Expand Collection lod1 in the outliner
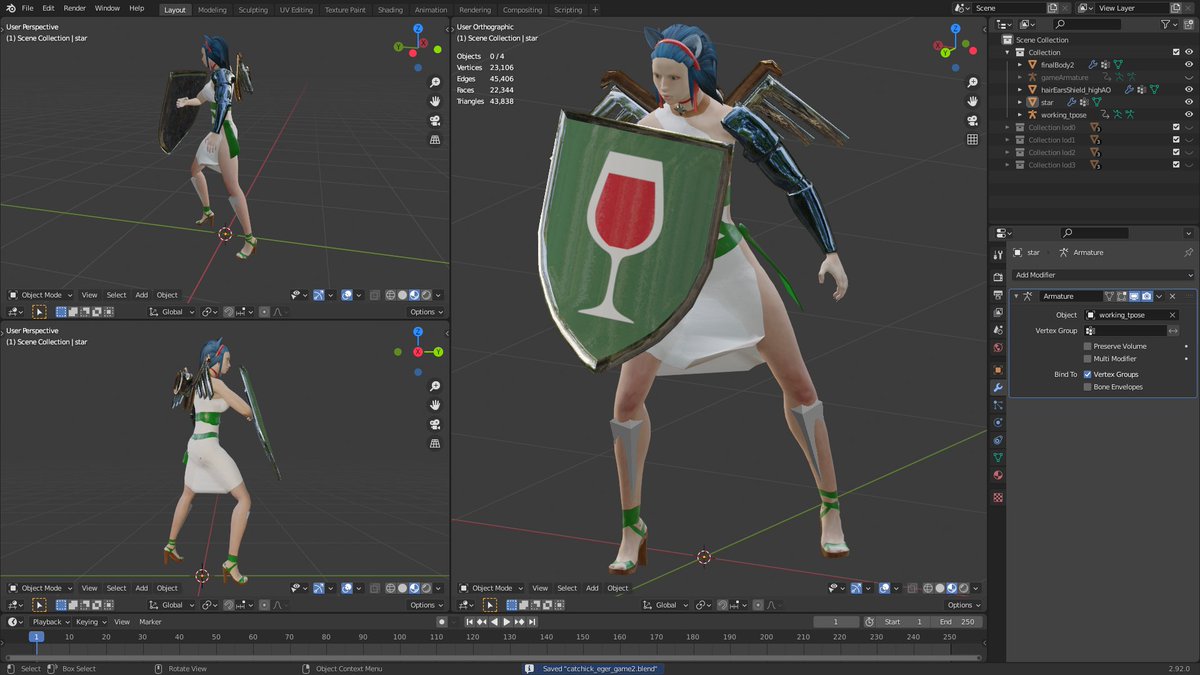The height and width of the screenshot is (675, 1200). pos(1008,140)
